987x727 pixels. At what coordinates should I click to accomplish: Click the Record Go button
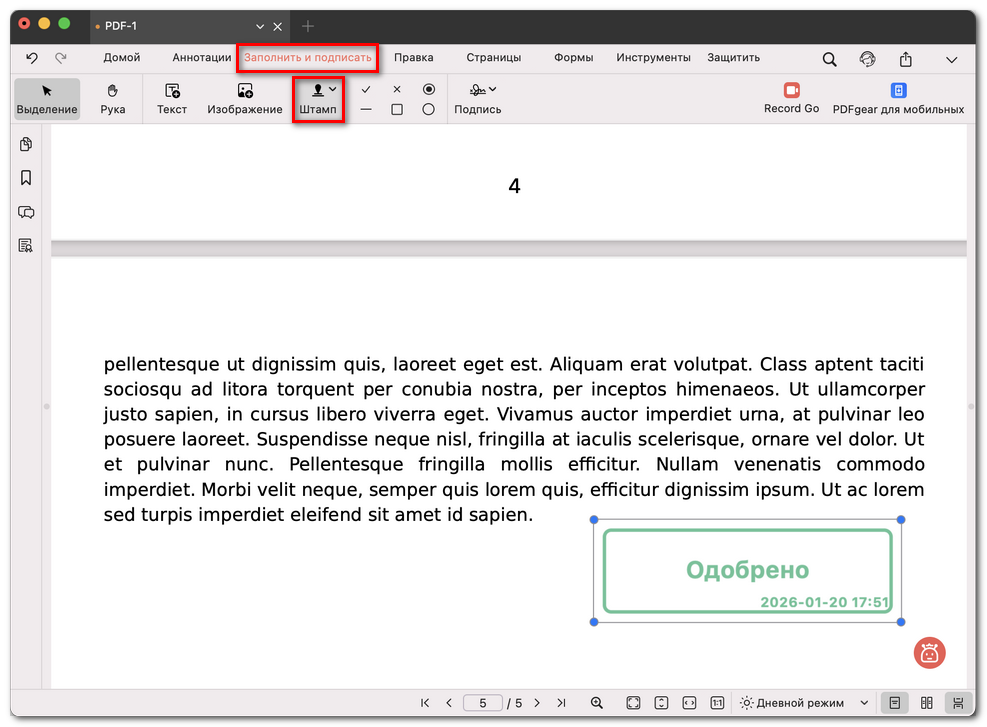[x=791, y=98]
